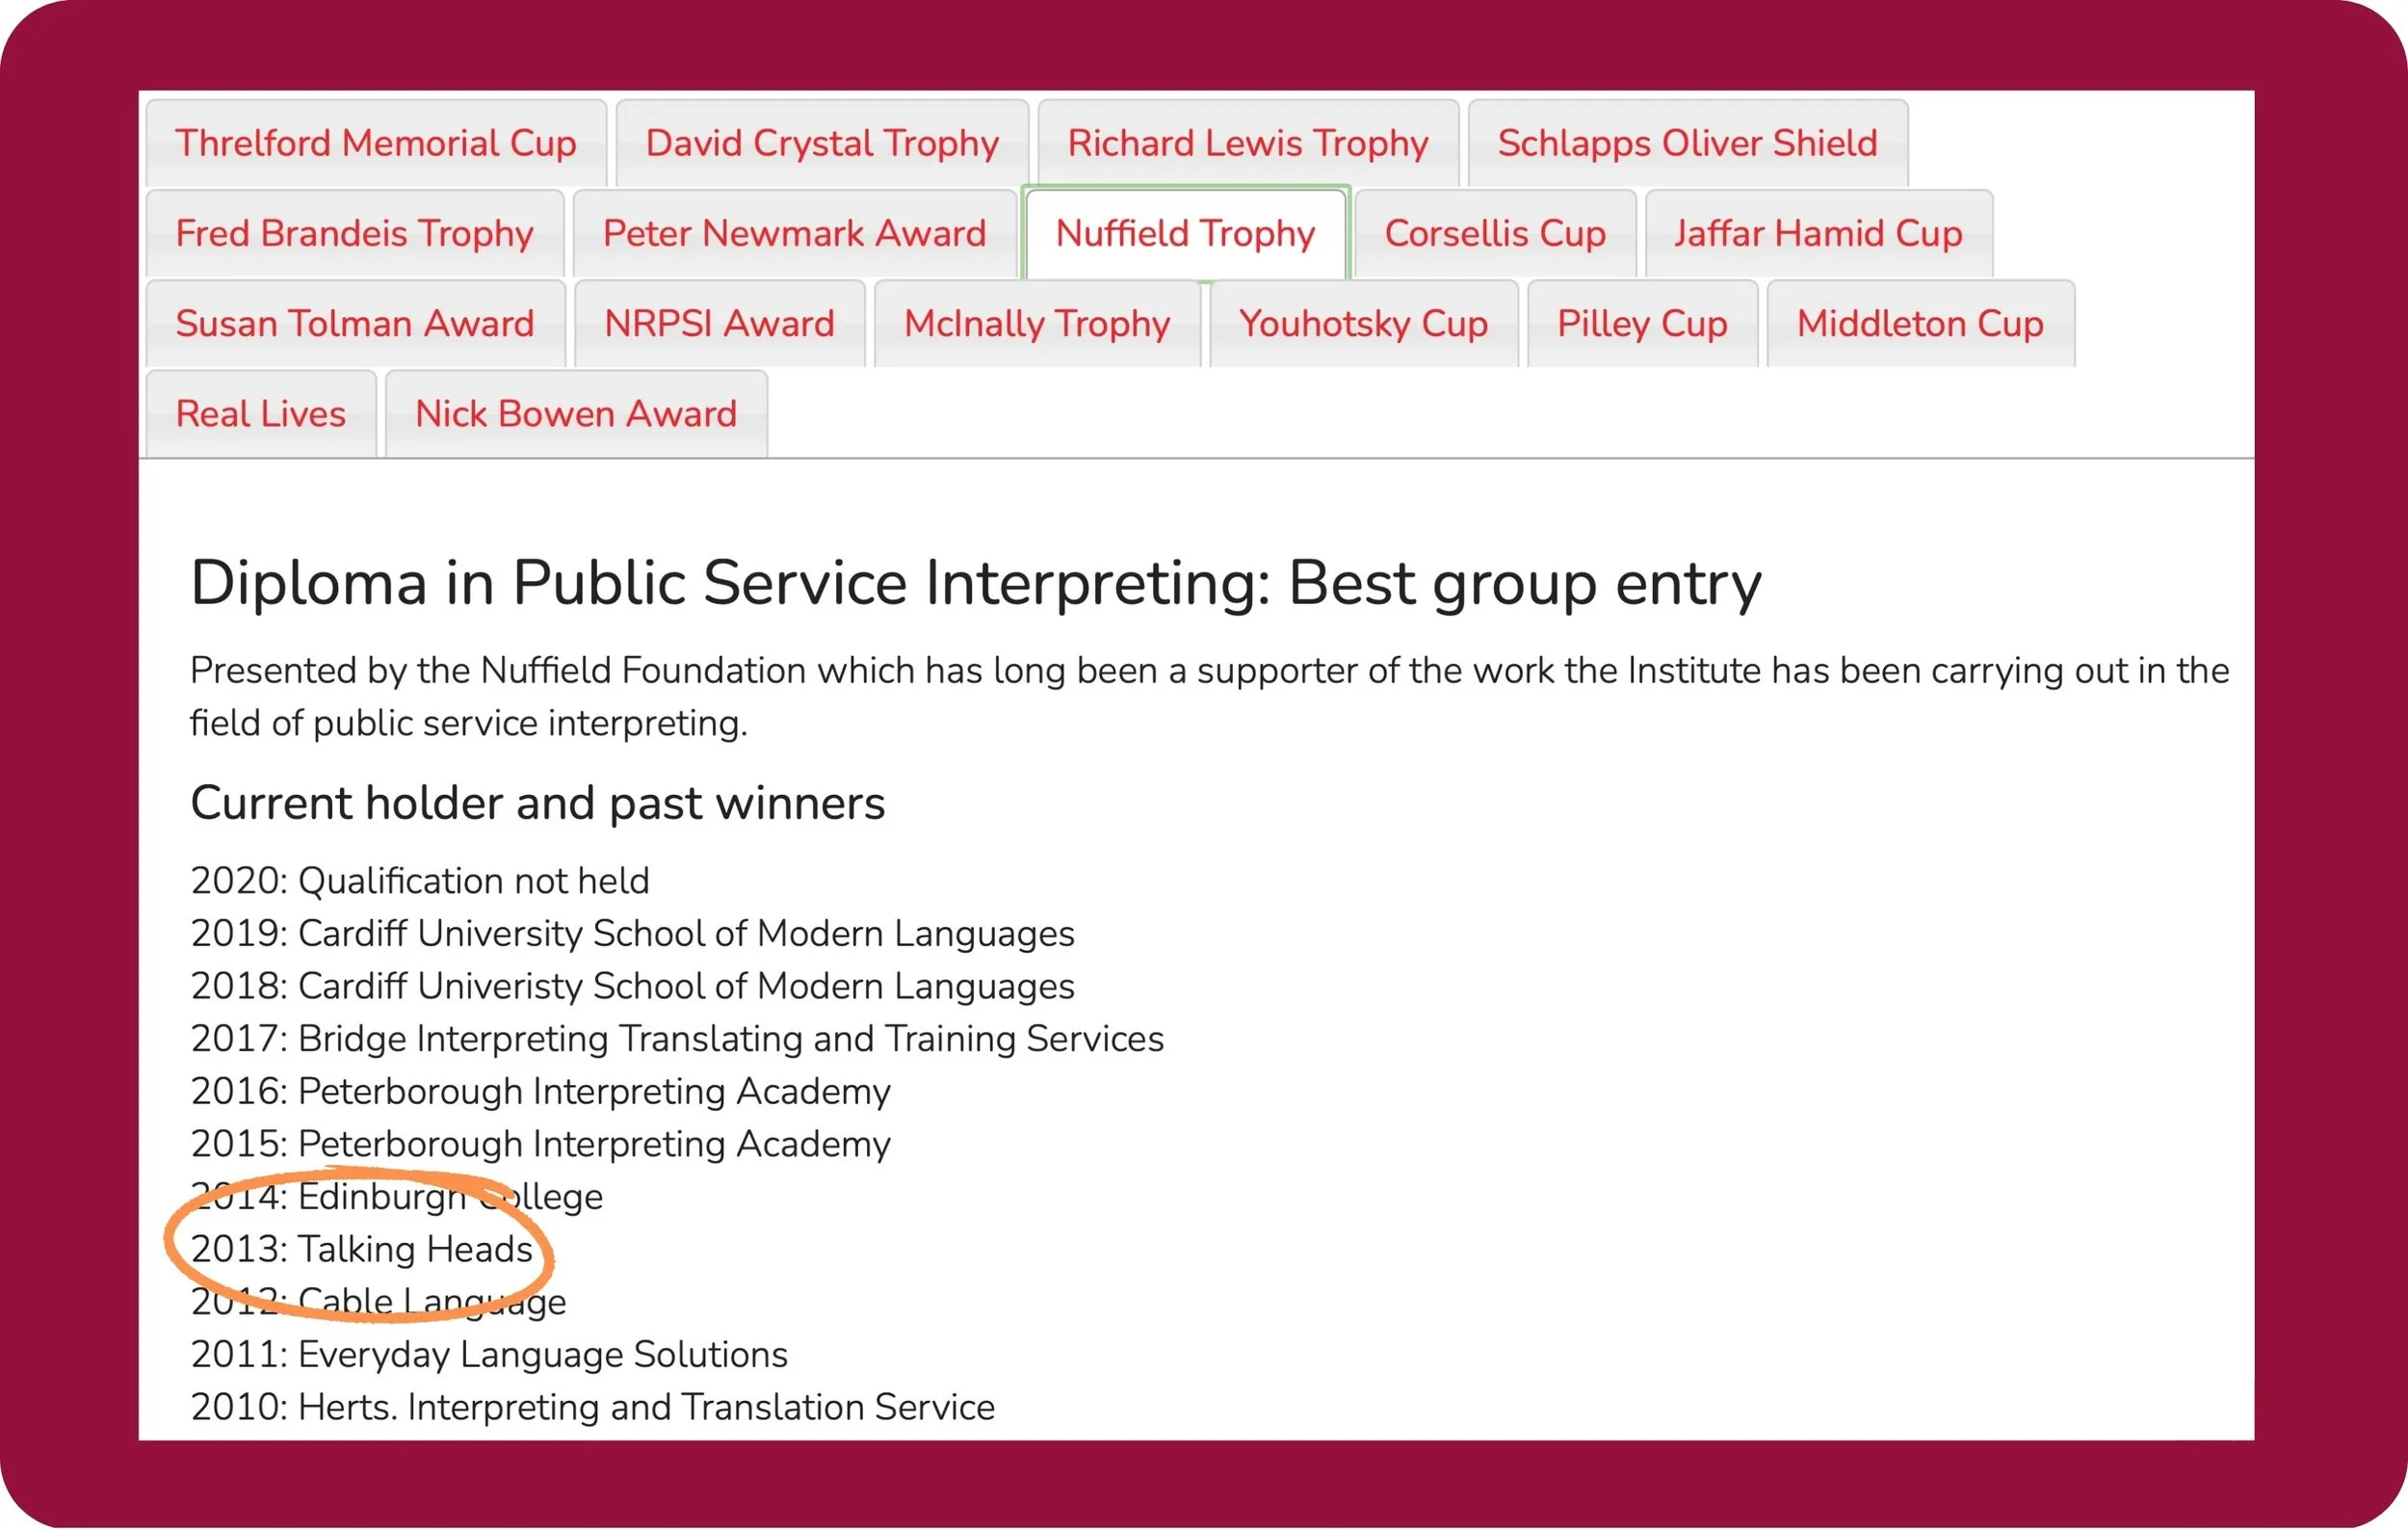The image size is (2408, 1530).
Task: Show the Susan Tolman Award tab
Action: tap(354, 323)
